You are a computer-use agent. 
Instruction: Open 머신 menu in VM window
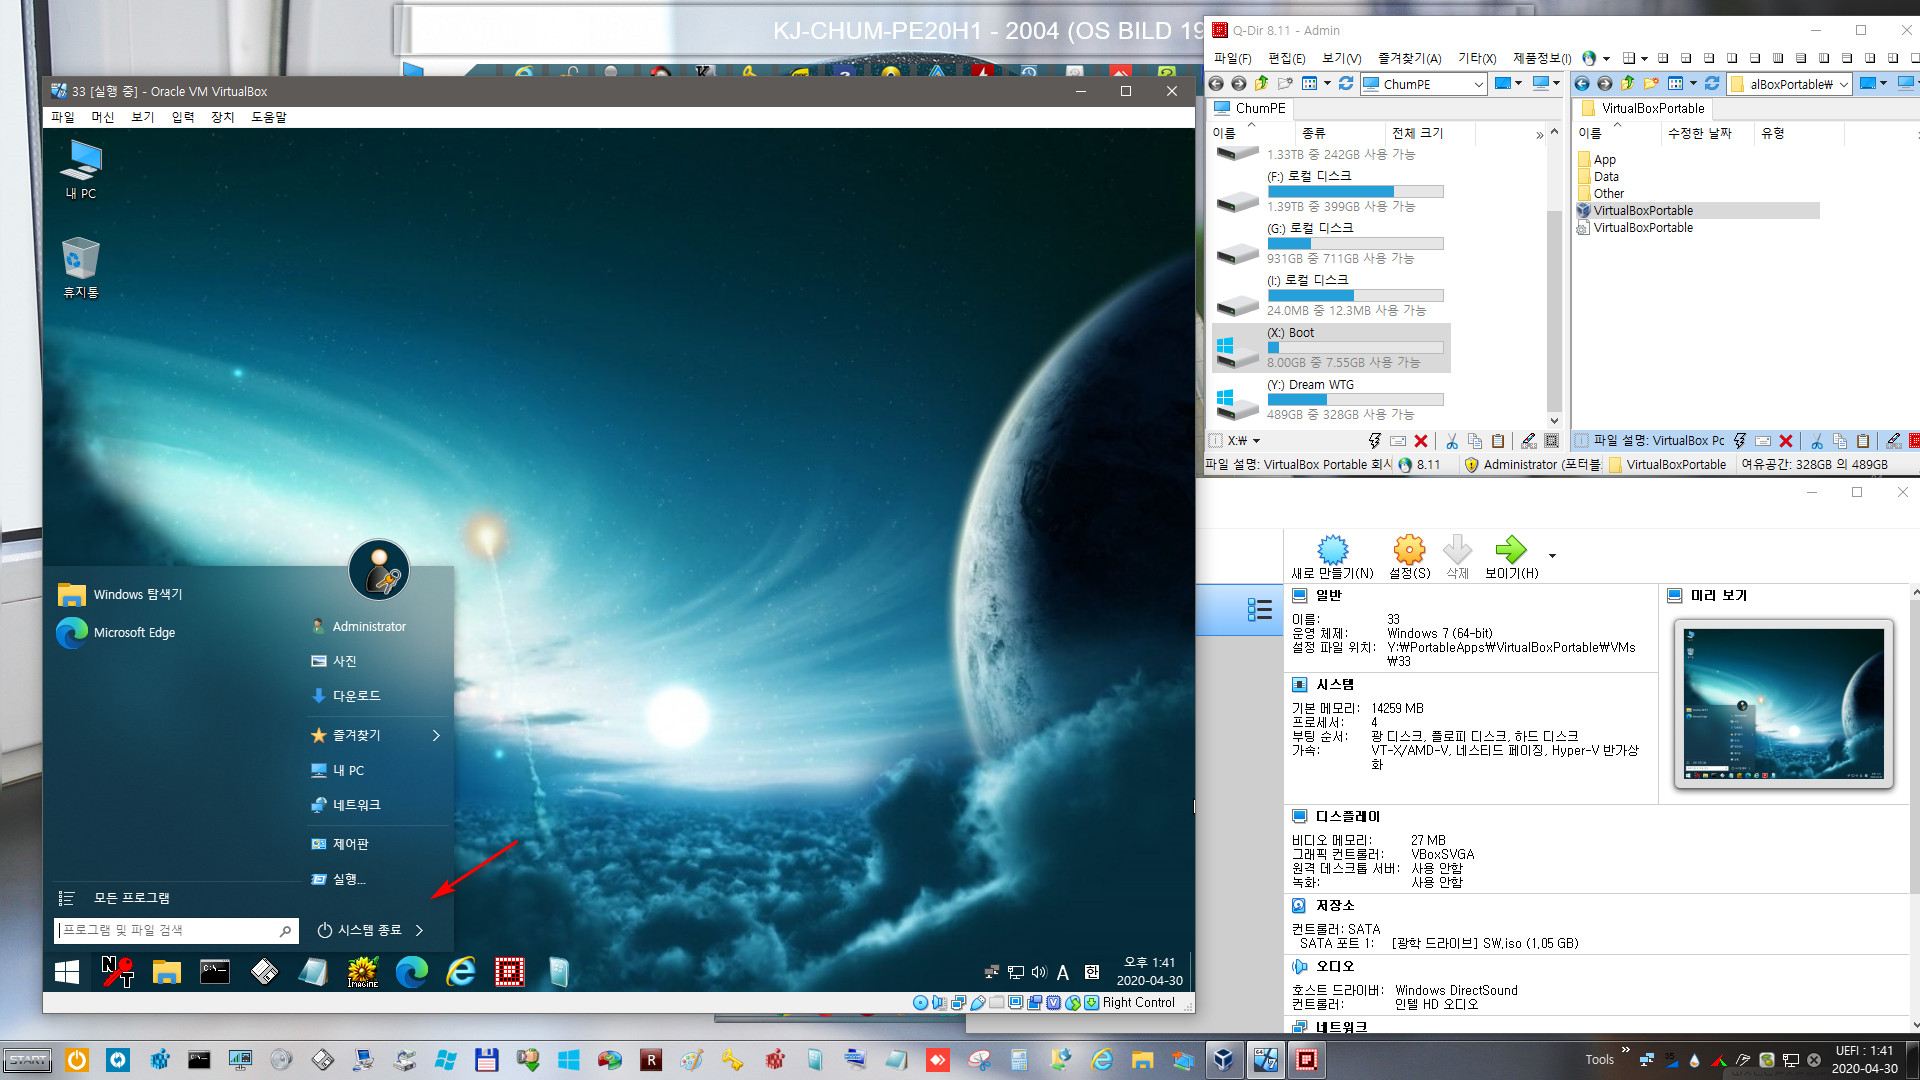(x=103, y=117)
